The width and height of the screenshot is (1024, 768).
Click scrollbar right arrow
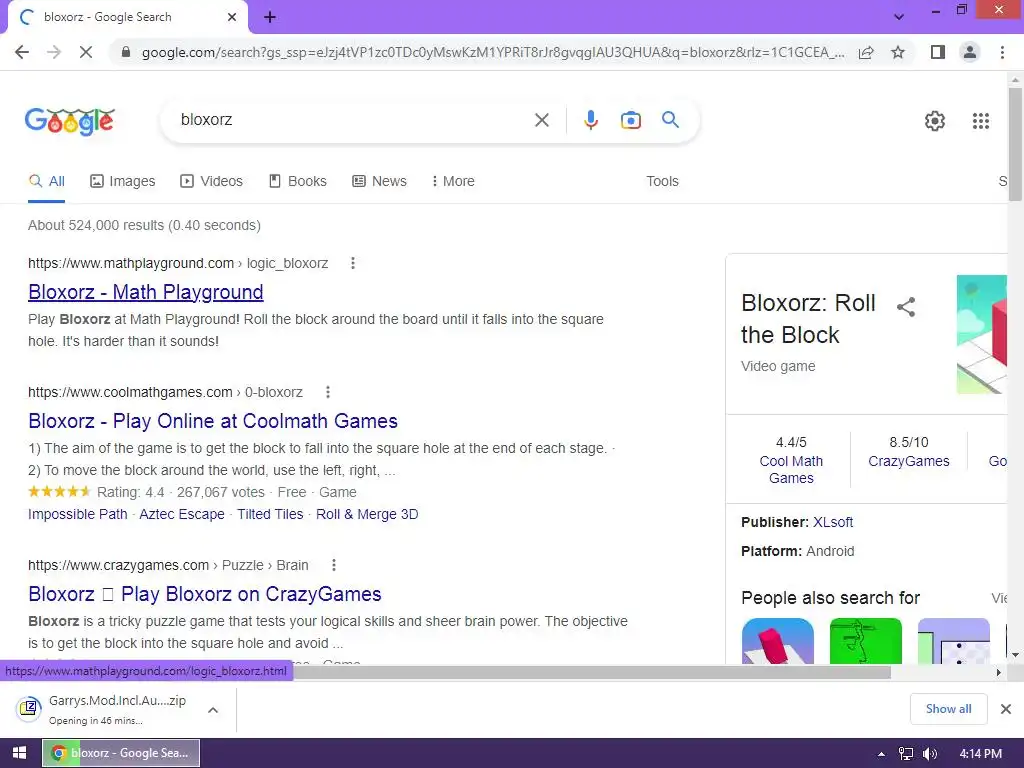[x=998, y=672]
